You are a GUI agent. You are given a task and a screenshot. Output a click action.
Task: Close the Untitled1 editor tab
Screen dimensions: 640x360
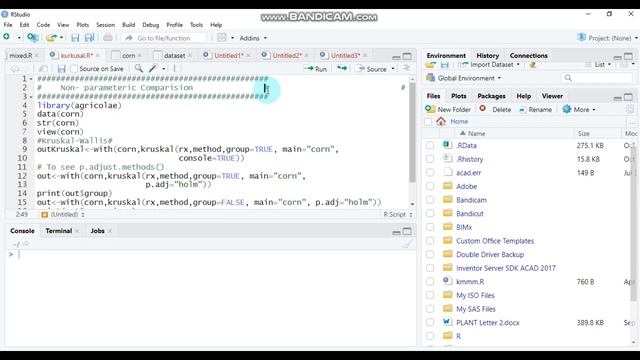(x=249, y=56)
